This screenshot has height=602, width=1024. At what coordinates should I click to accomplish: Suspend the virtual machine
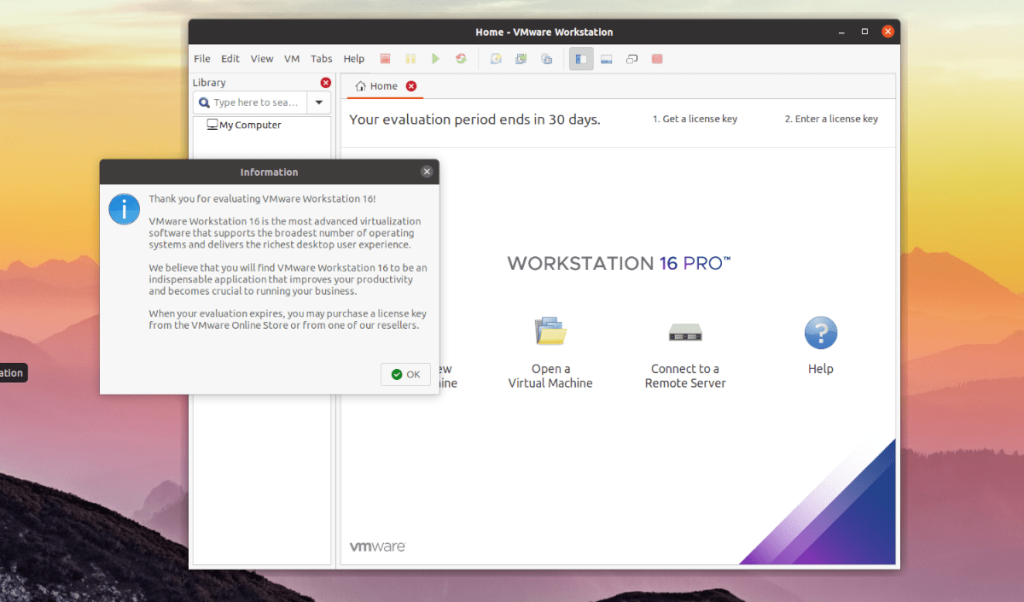click(410, 58)
